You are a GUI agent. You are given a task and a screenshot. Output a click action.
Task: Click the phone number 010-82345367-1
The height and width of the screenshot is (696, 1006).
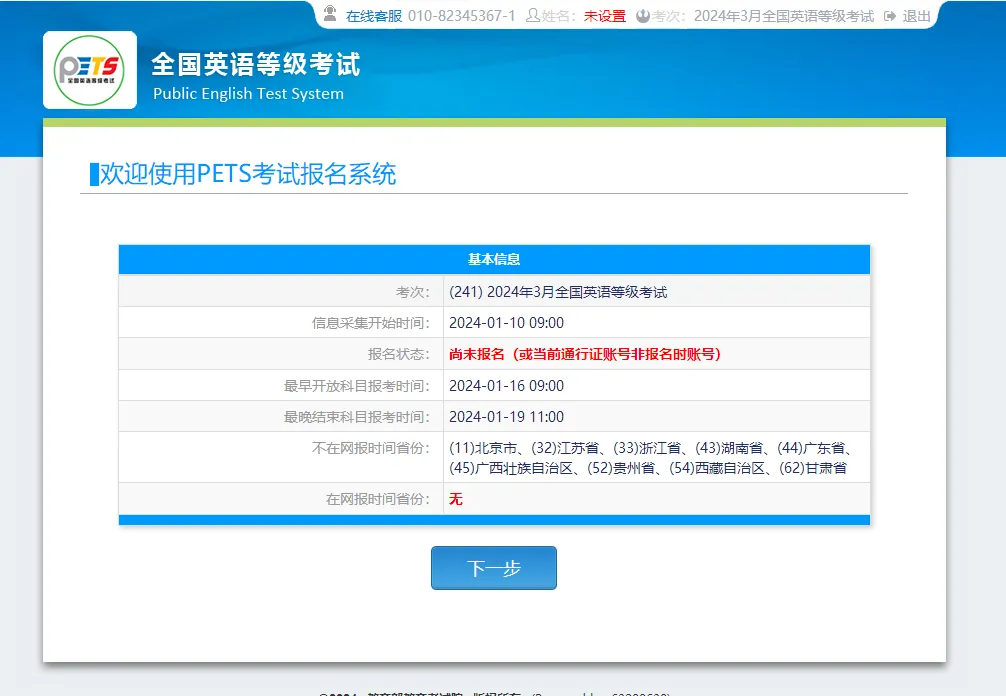tap(461, 16)
